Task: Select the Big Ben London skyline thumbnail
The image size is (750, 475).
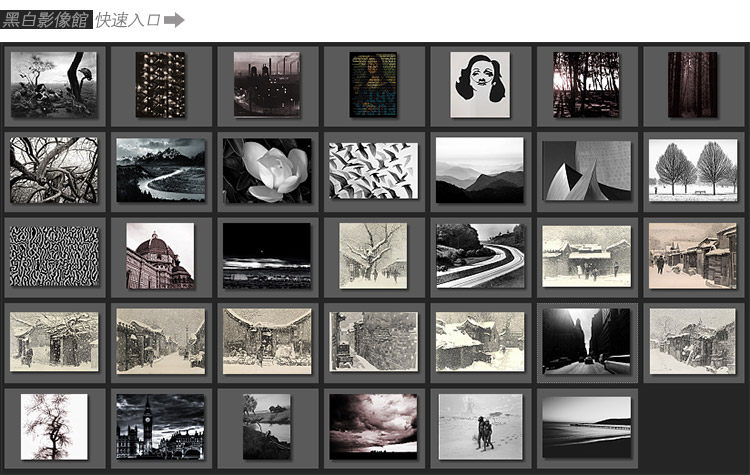Action: [160, 427]
